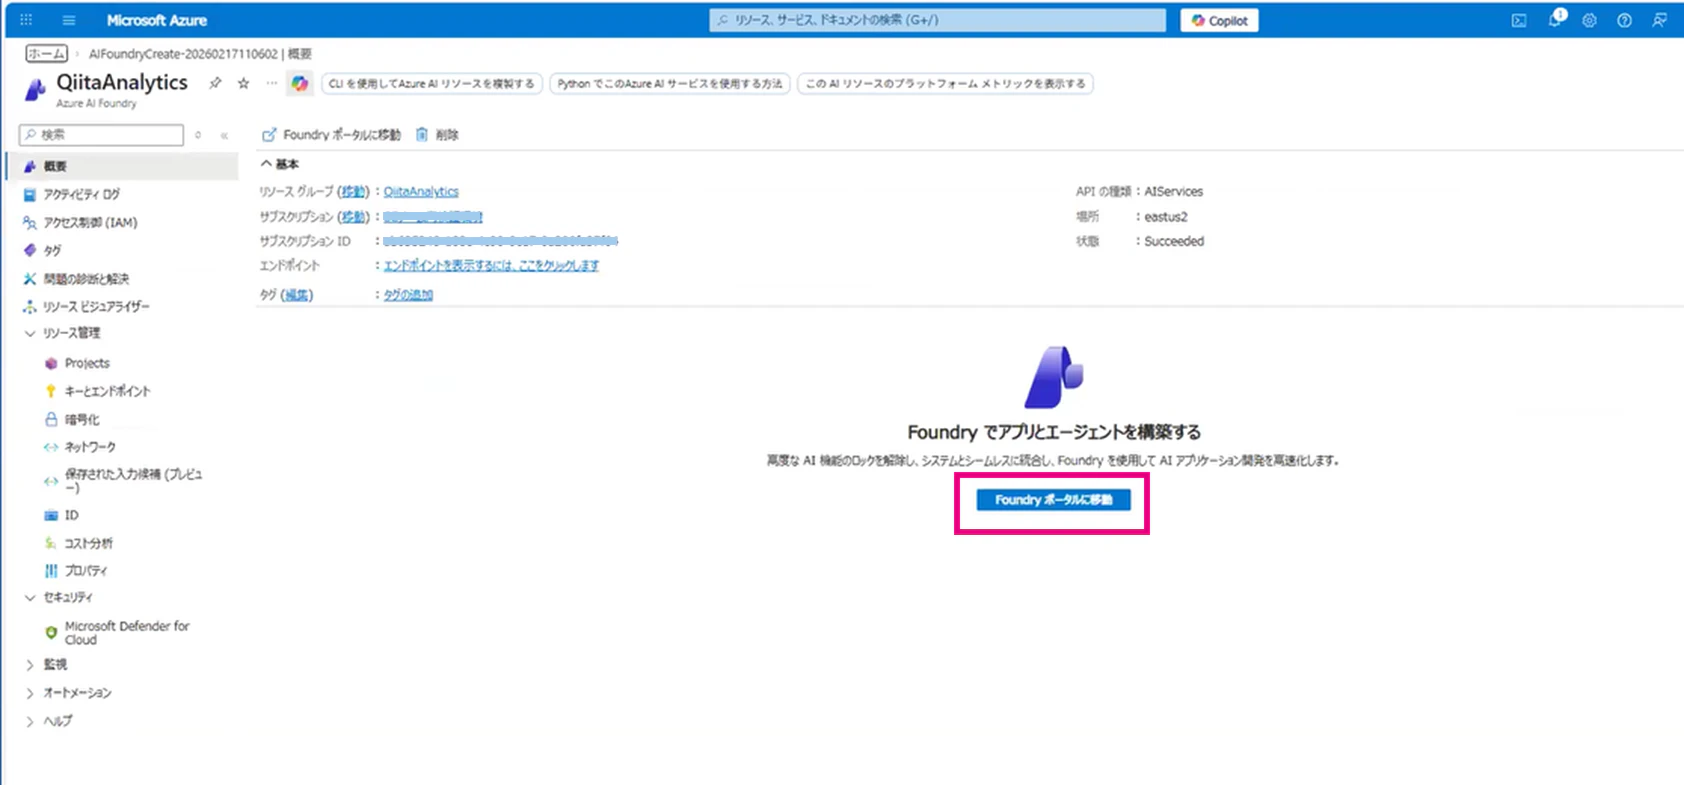Open the Azure portal apps grid icon
The image size is (1684, 785).
point(26,20)
